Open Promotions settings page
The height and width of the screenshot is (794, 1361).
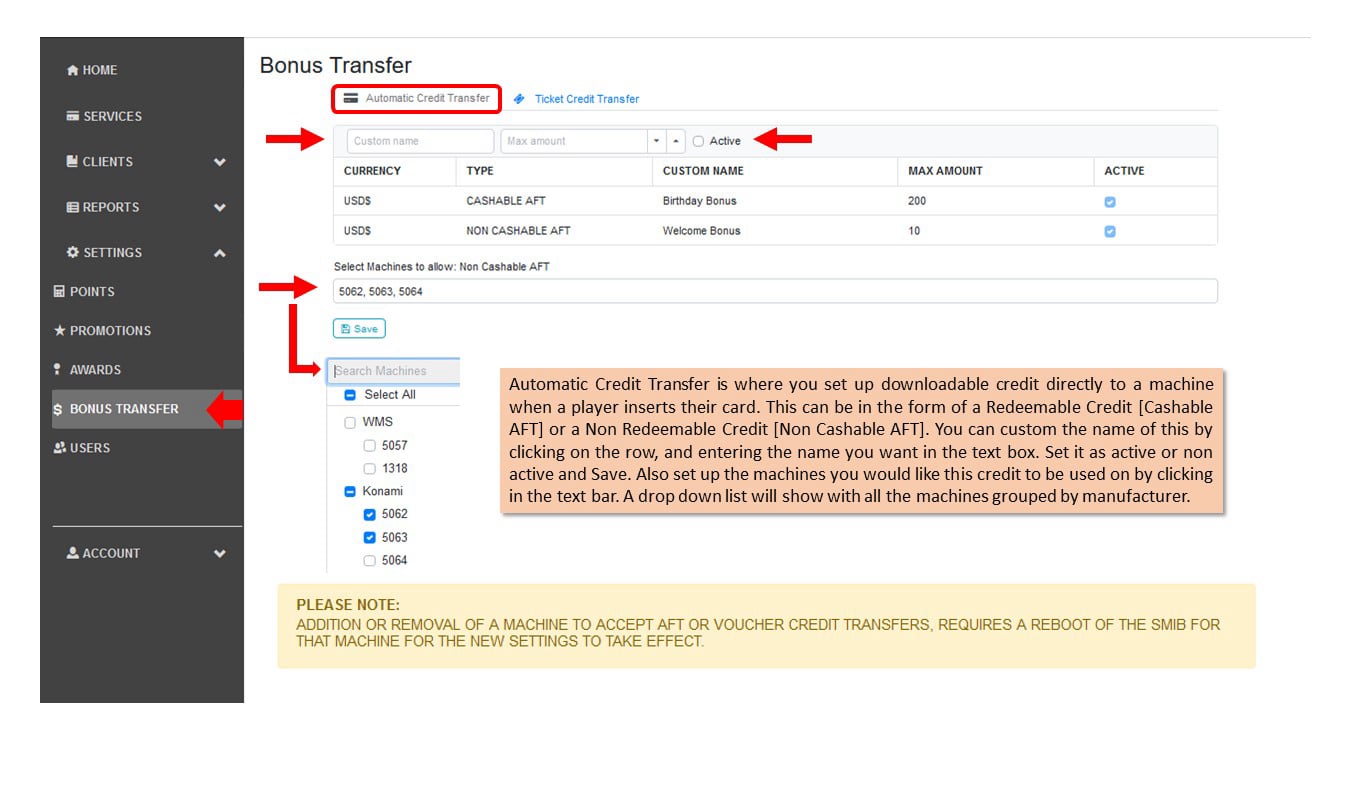(102, 331)
